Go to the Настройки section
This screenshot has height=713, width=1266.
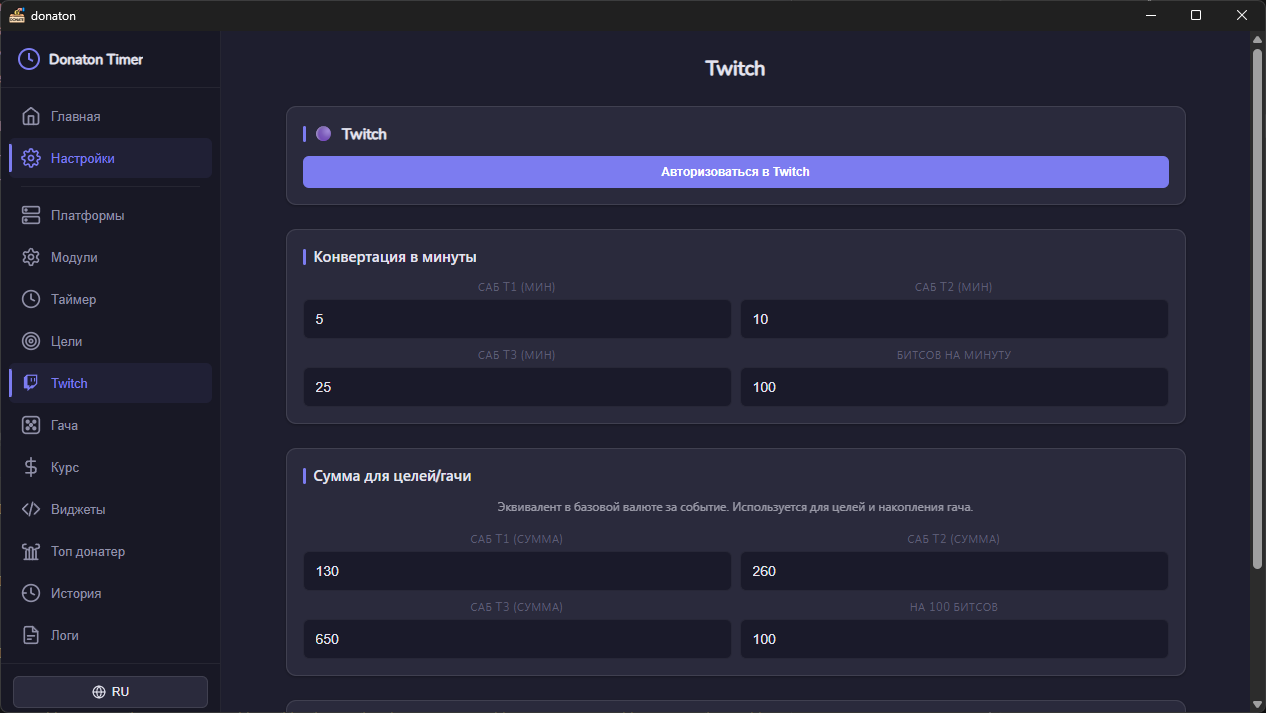point(110,158)
